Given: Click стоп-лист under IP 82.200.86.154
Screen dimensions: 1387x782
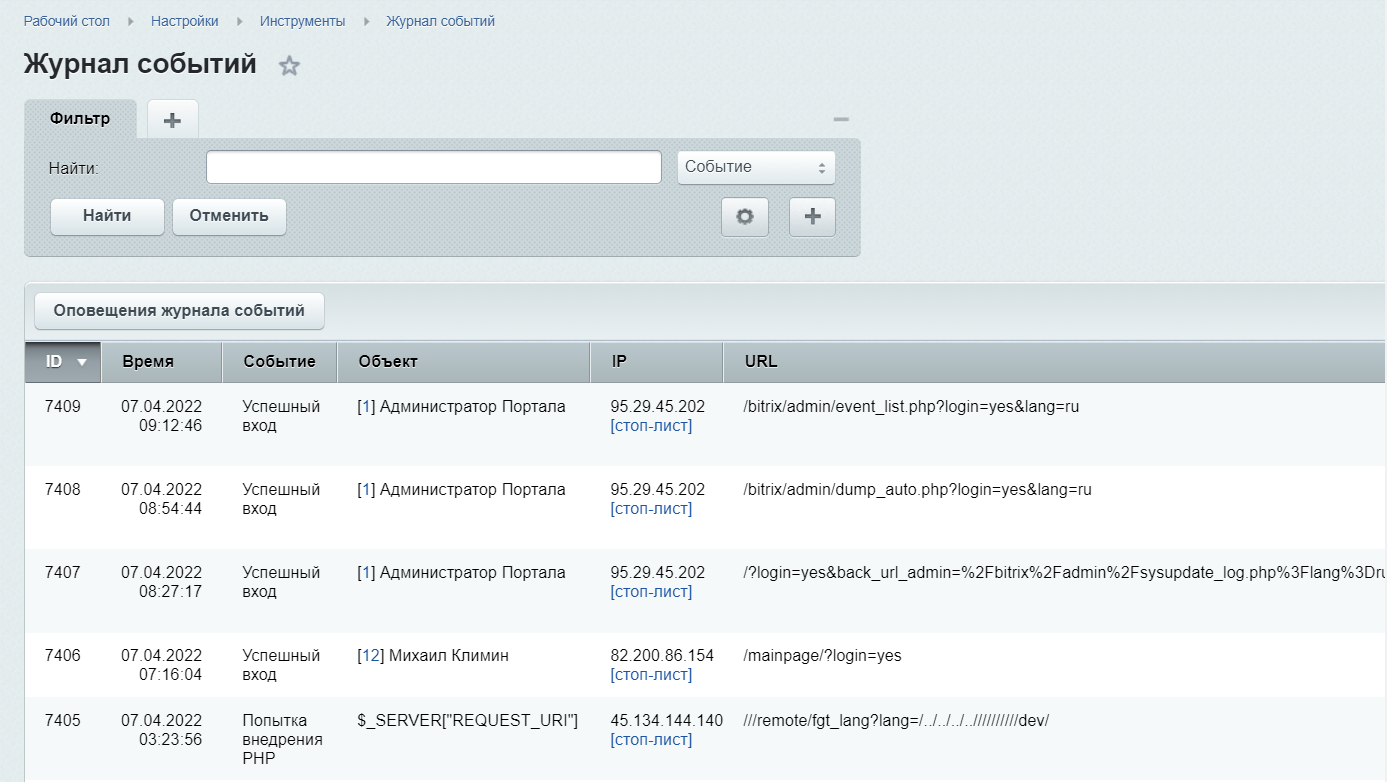Looking at the screenshot, I should point(651,675).
